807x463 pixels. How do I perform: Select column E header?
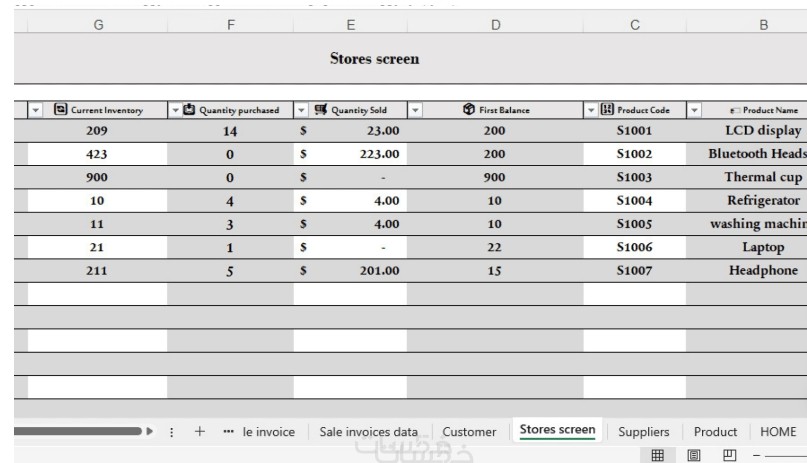tap(350, 25)
